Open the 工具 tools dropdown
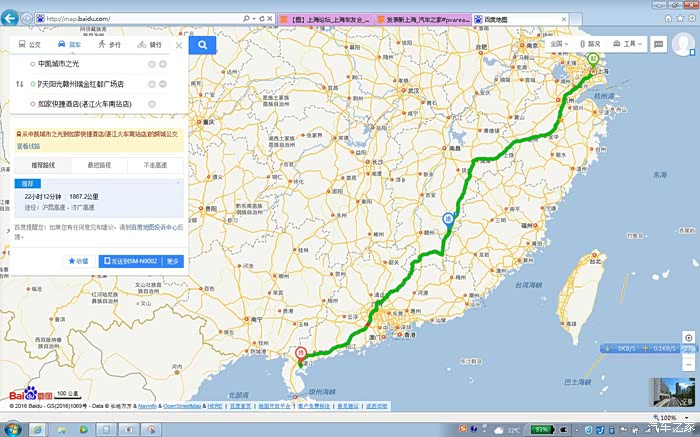 click(x=628, y=44)
